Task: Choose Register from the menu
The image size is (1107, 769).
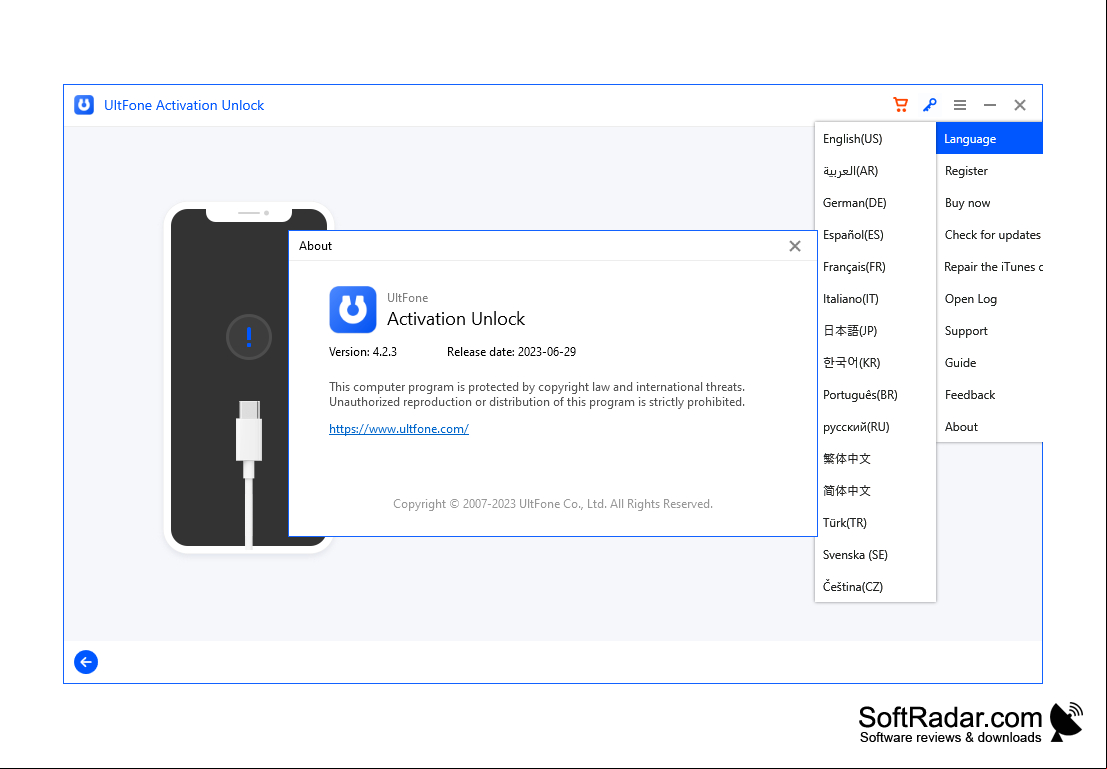Action: [x=989, y=171]
